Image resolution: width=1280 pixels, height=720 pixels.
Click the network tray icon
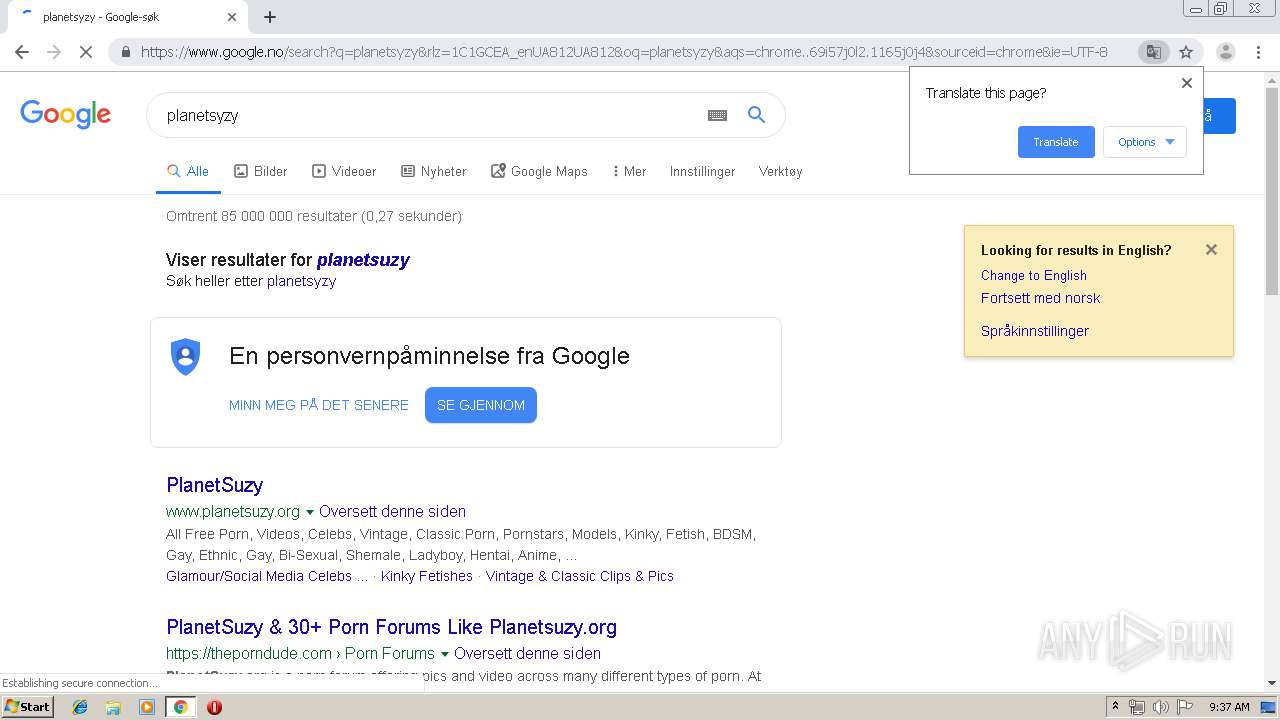[x=1137, y=707]
